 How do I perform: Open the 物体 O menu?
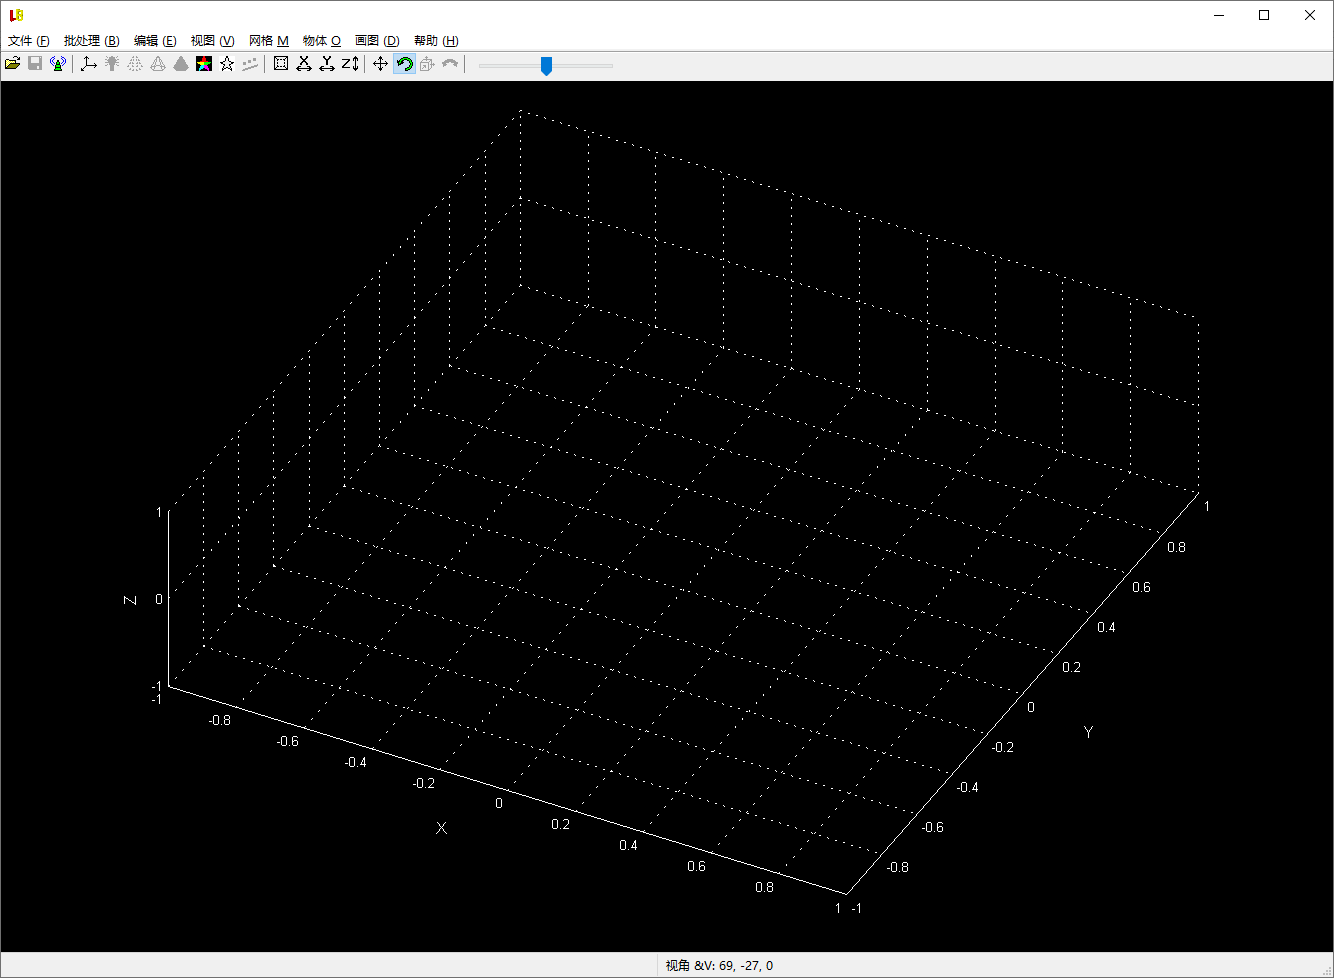tap(322, 41)
